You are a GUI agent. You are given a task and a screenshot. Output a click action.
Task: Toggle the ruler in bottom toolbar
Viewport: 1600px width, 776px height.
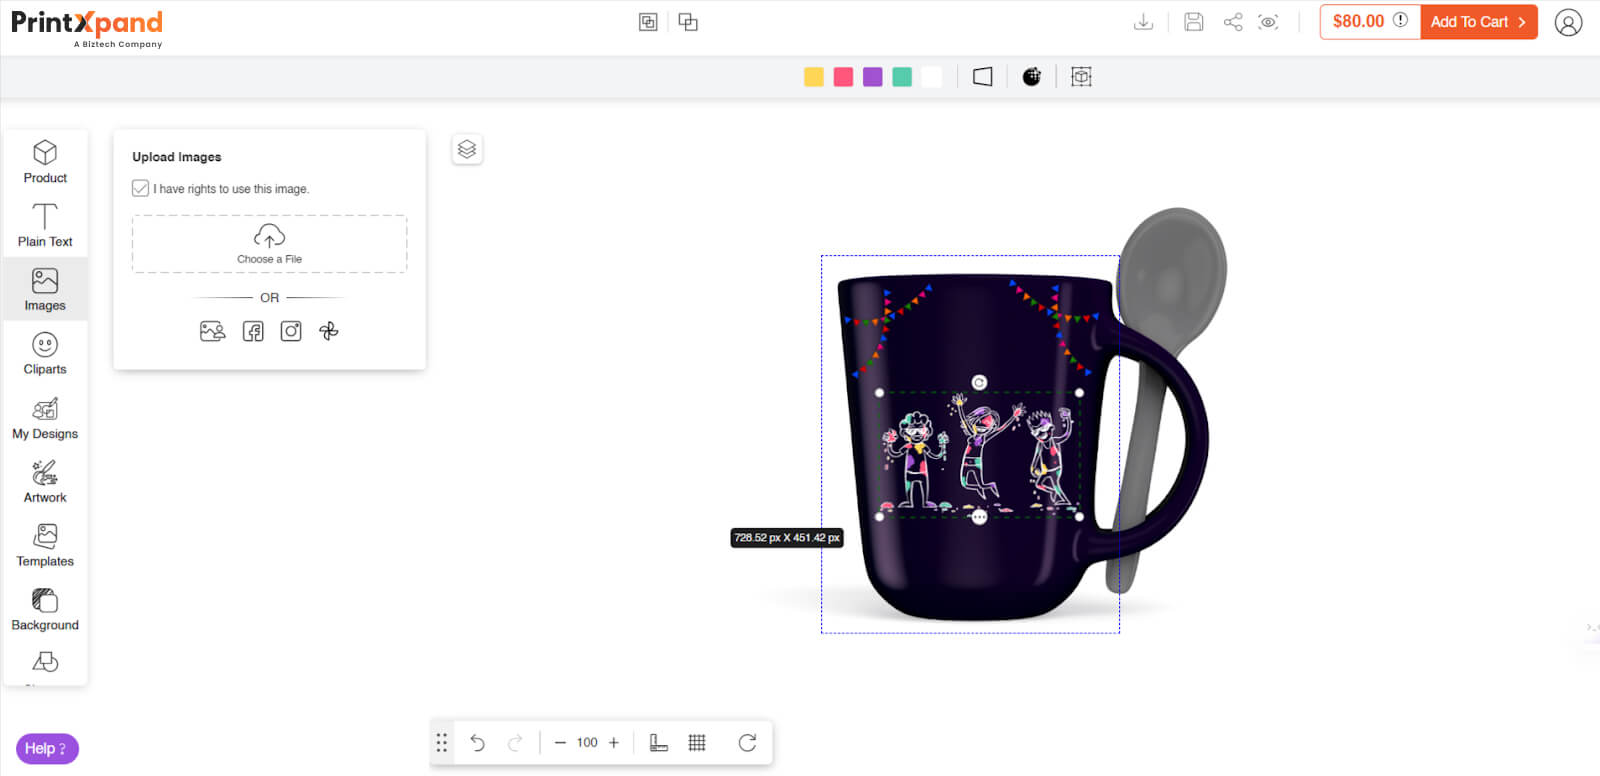tap(659, 742)
